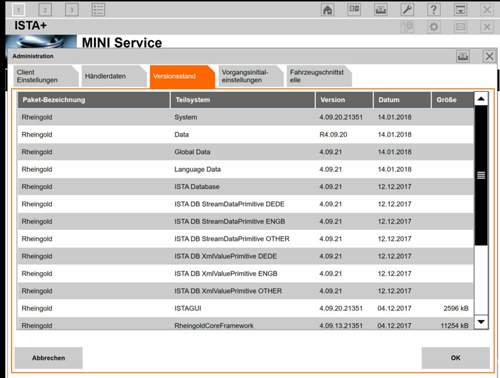The width and height of the screenshot is (500, 378).
Task: Select the Versionsstand tab
Action: [x=182, y=76]
